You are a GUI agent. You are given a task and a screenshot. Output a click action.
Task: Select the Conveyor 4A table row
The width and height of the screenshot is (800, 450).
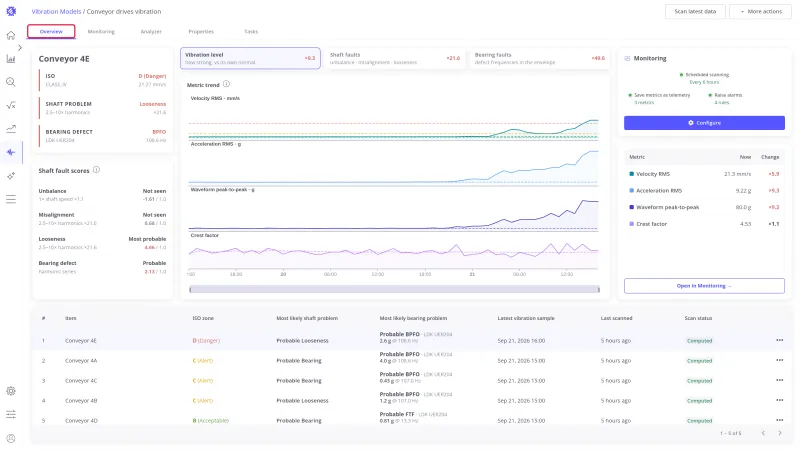tap(411, 360)
